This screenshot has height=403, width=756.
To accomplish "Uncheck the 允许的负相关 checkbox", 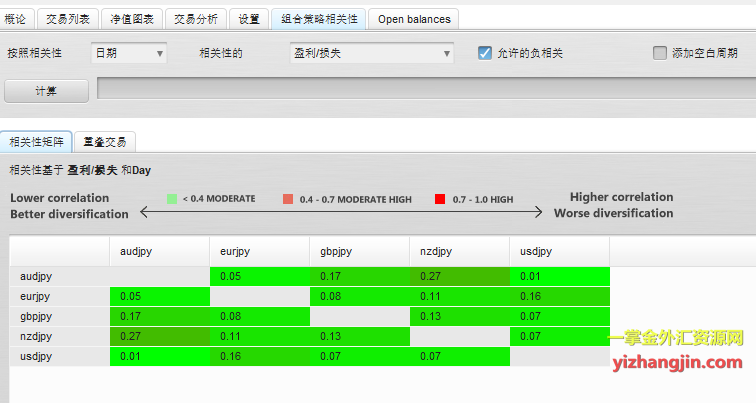I will coord(485,53).
